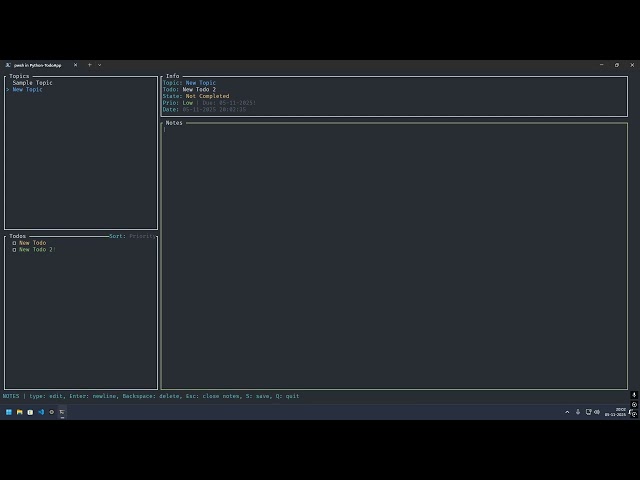Image resolution: width=640 pixels, height=480 pixels.
Task: Click the Topic: New Topic line in Info
Action: [189, 83]
